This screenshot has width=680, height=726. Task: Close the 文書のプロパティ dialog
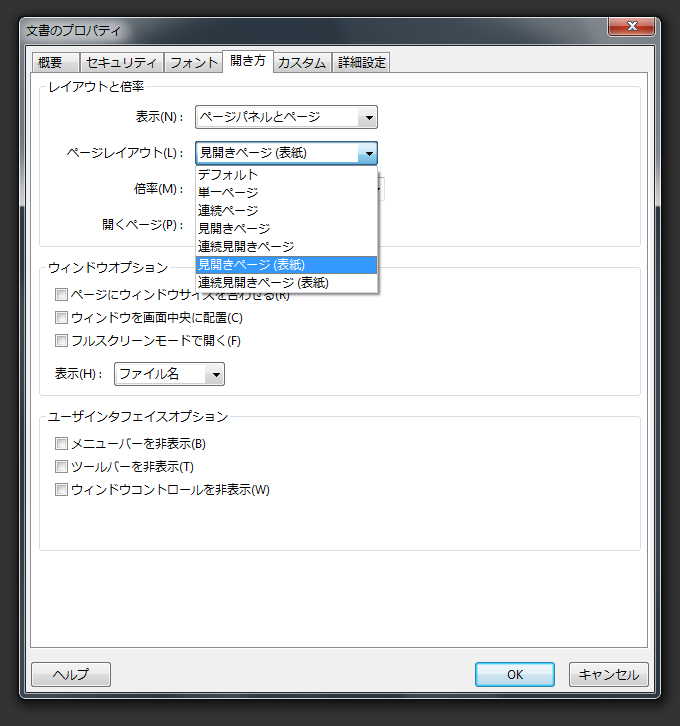click(631, 26)
